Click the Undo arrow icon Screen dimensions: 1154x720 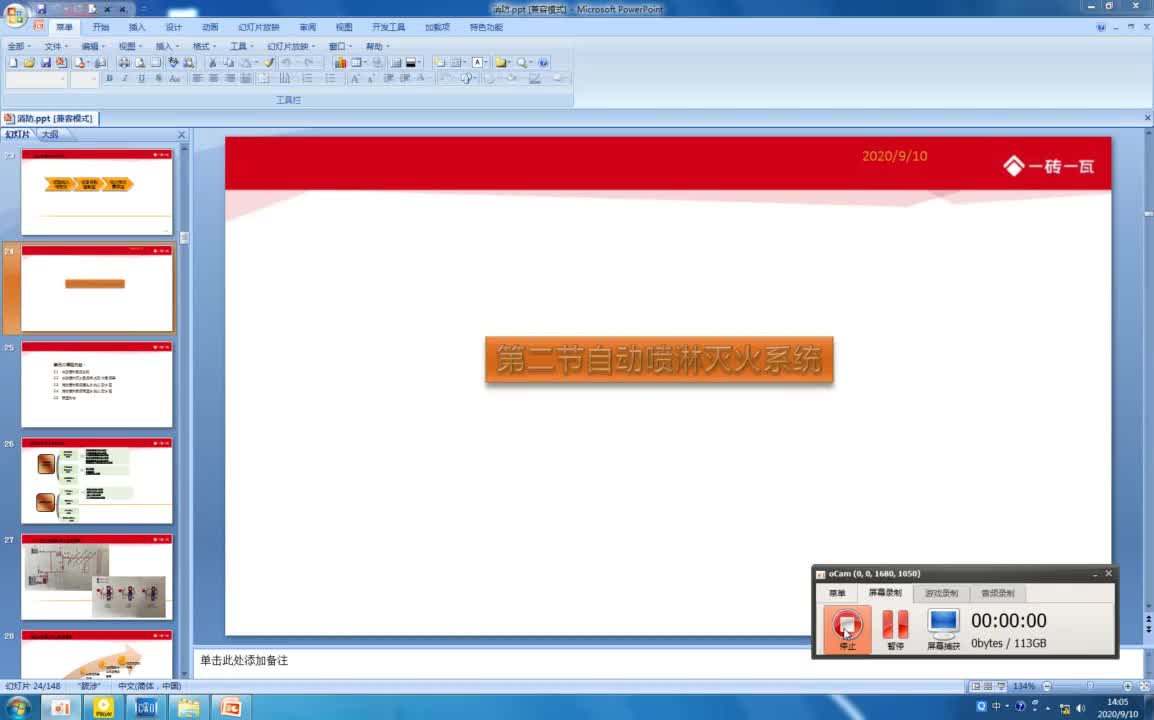(286, 63)
